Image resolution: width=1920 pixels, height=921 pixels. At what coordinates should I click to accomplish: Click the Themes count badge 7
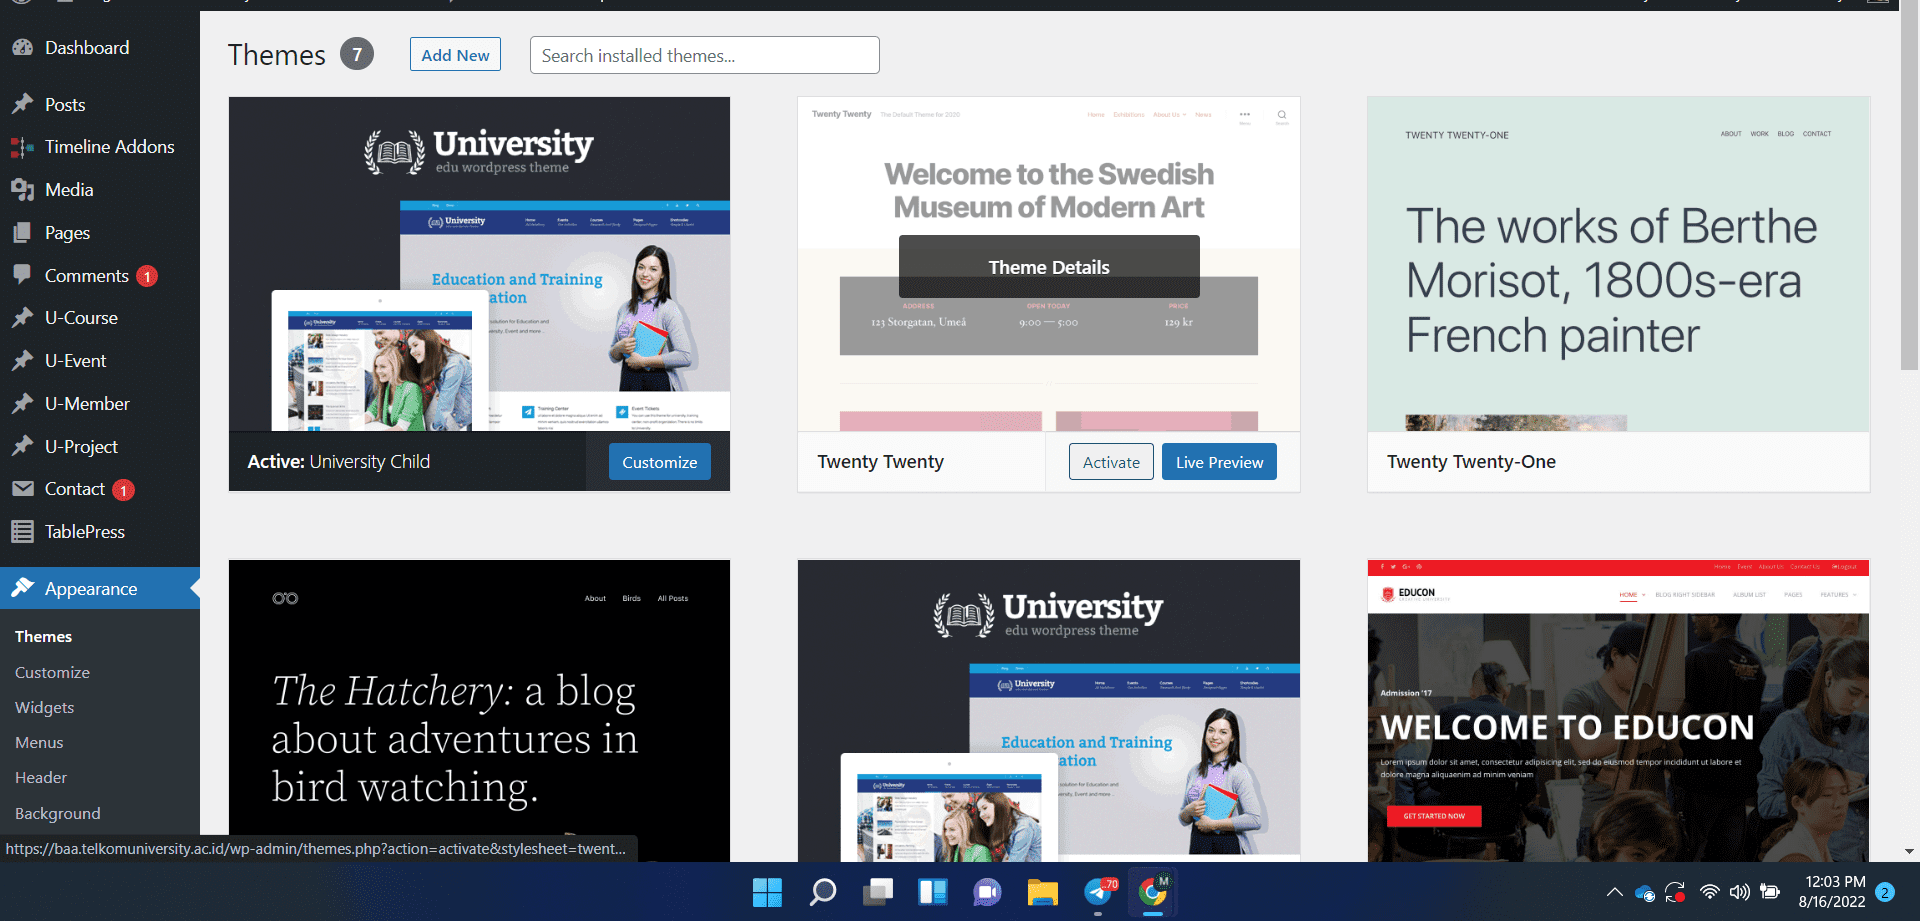coord(357,54)
